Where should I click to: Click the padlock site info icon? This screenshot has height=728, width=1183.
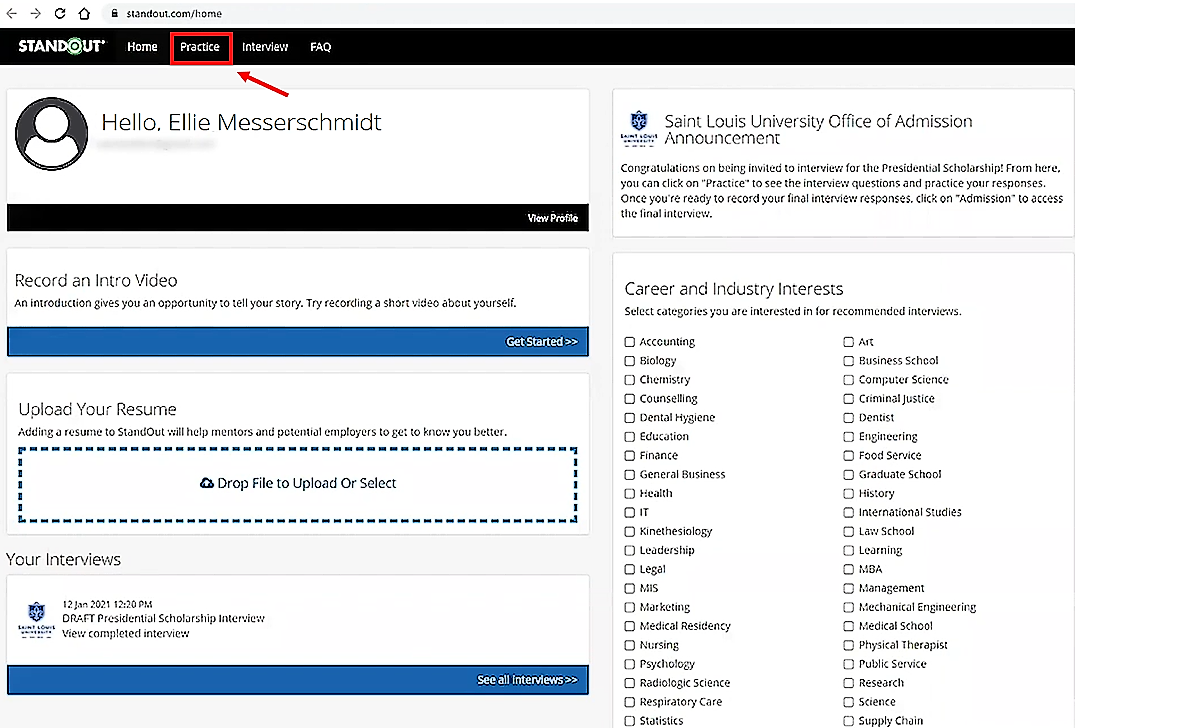click(x=115, y=14)
